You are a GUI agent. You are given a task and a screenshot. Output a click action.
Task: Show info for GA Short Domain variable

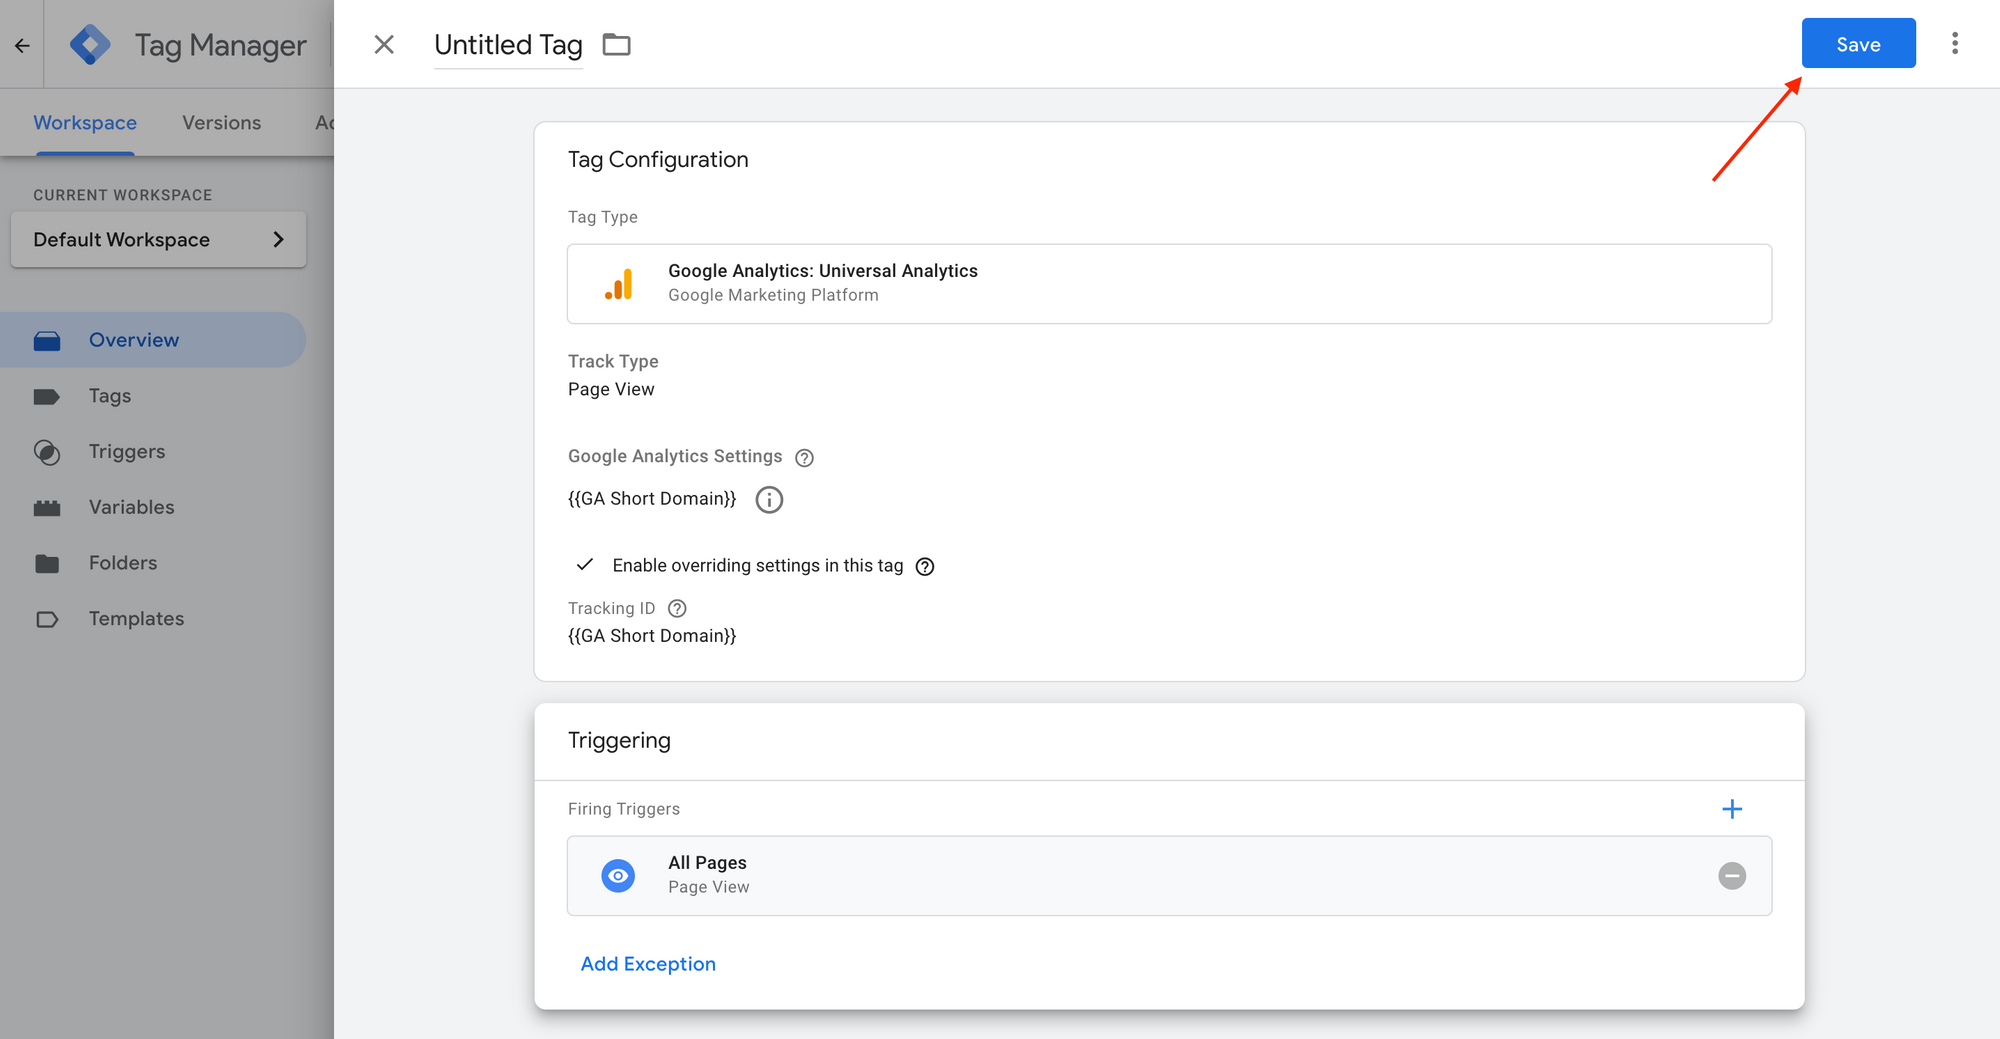(x=769, y=500)
